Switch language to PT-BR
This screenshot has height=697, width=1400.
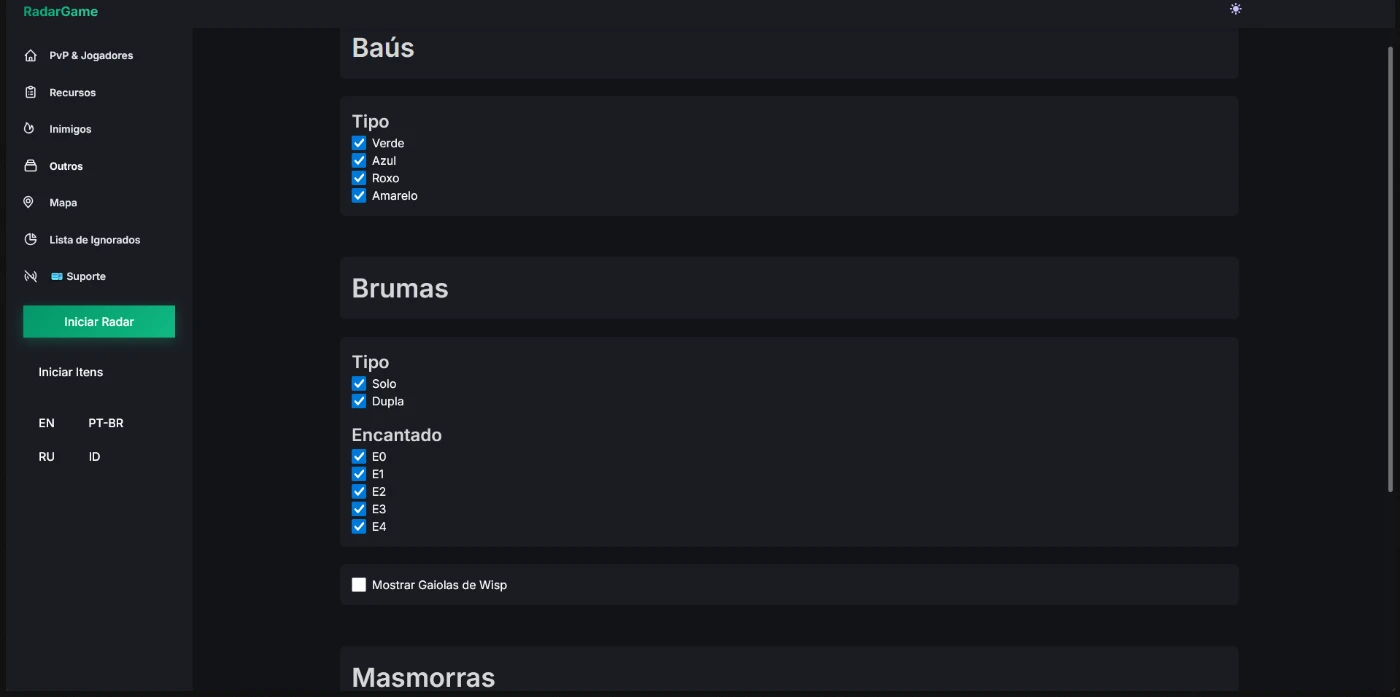(x=106, y=423)
